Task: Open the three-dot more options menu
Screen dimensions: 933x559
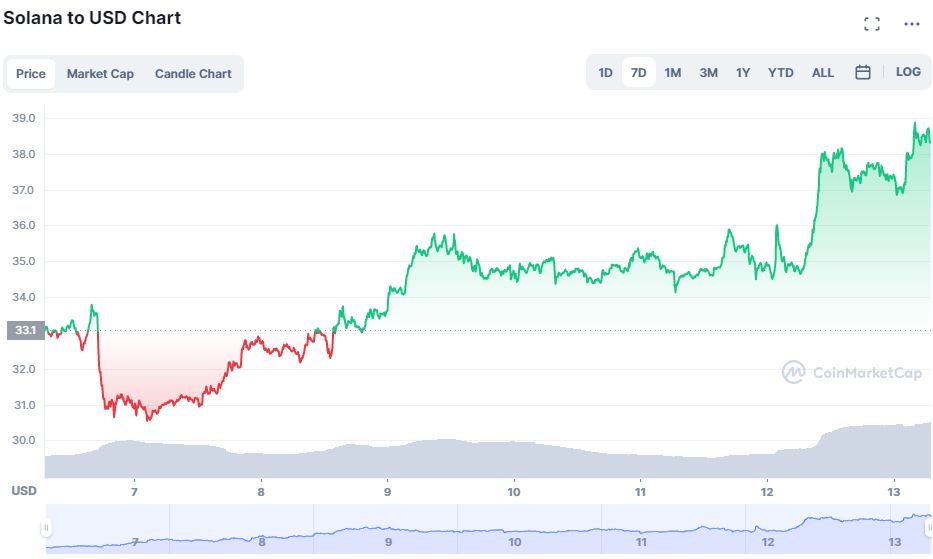Action: (911, 24)
